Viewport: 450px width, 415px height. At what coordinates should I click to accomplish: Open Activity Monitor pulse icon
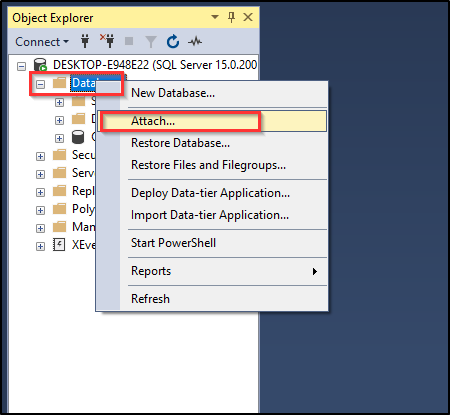coord(195,42)
